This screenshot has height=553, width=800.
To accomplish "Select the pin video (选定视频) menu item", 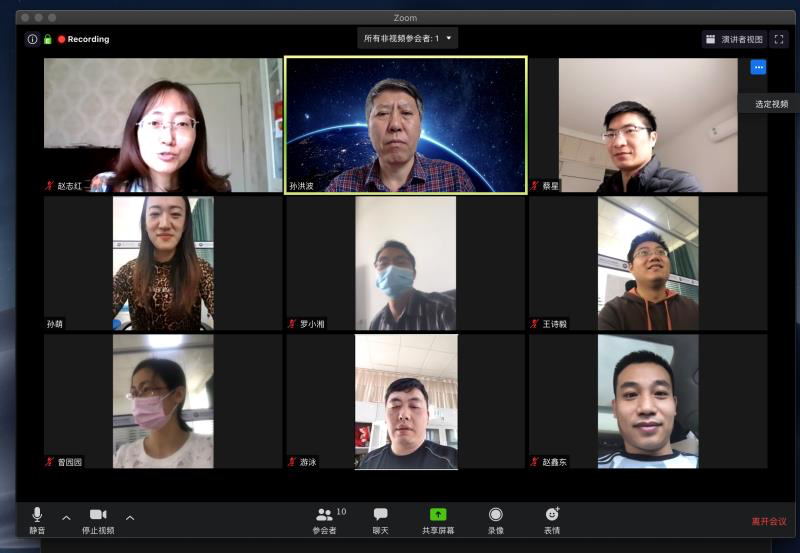I will (x=770, y=103).
